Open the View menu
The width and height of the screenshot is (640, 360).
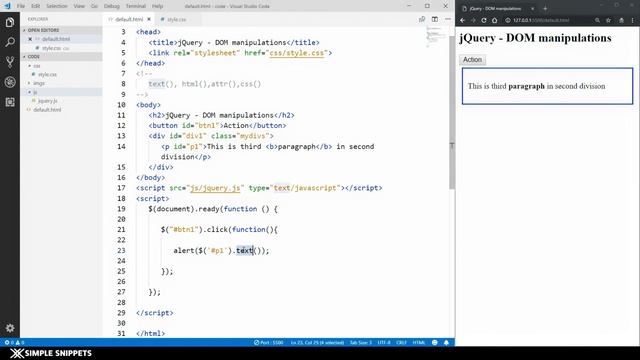(79, 6)
